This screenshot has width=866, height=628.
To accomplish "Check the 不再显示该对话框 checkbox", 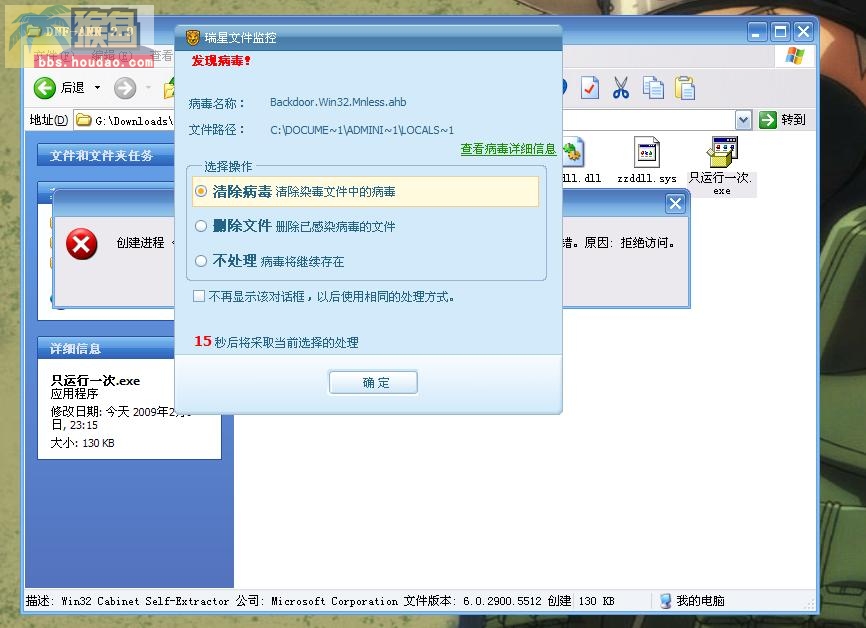I will click(x=199, y=297).
